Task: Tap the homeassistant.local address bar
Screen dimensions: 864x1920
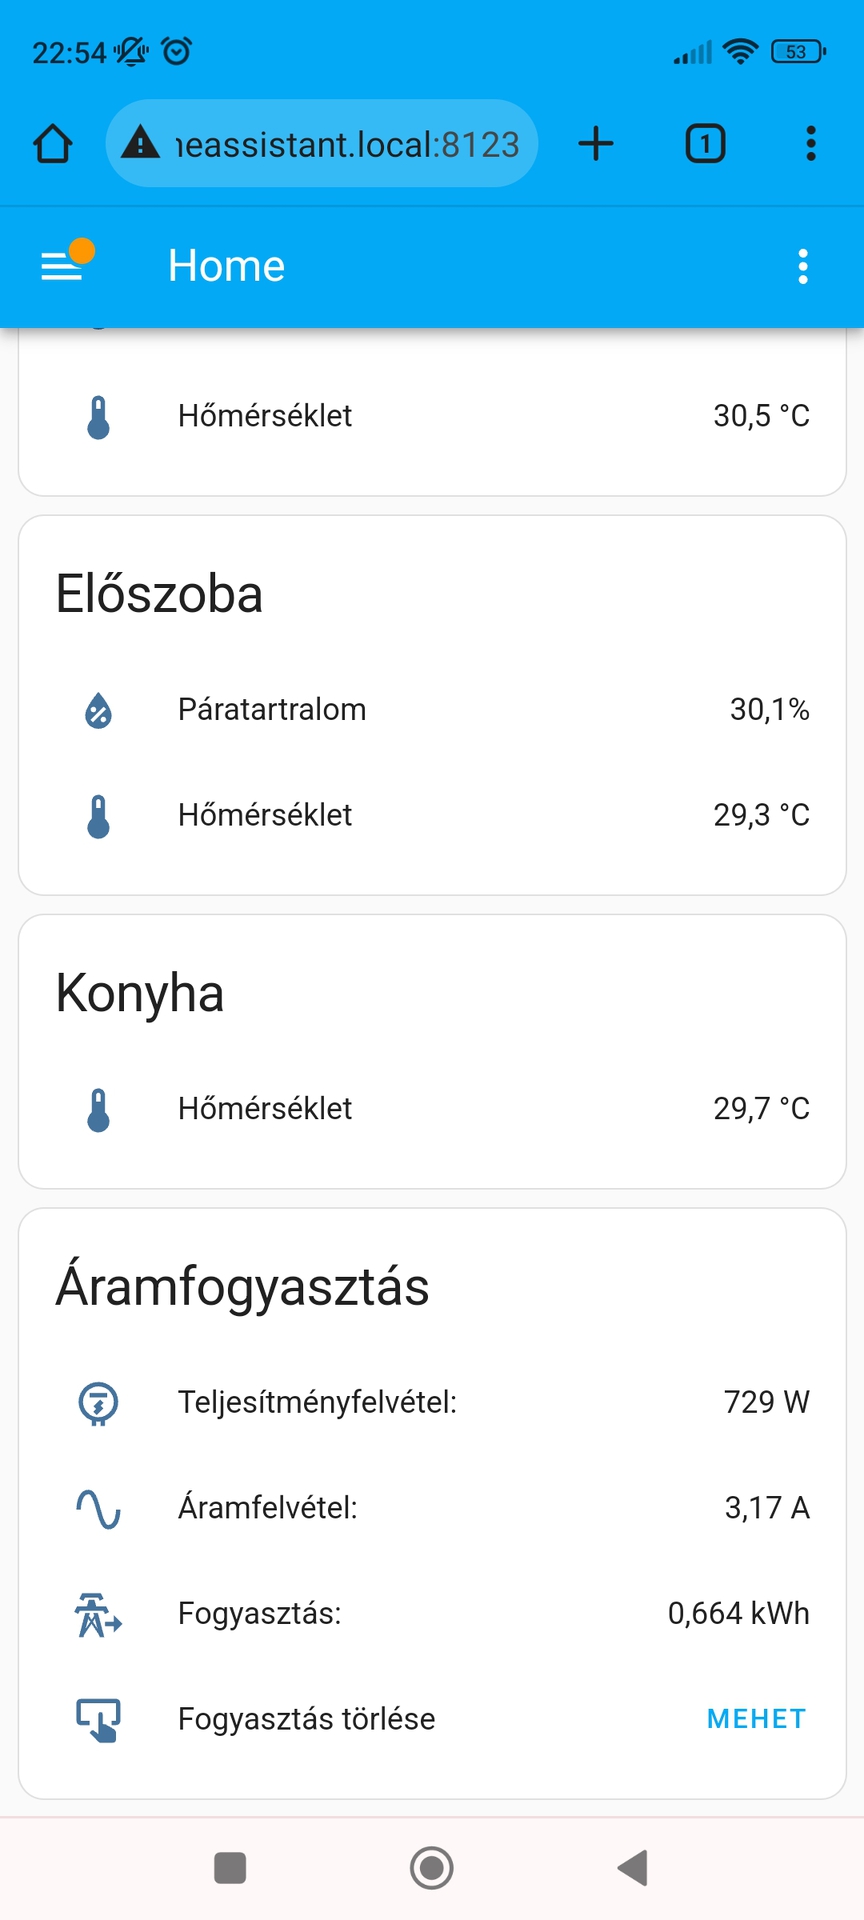Action: click(x=346, y=144)
